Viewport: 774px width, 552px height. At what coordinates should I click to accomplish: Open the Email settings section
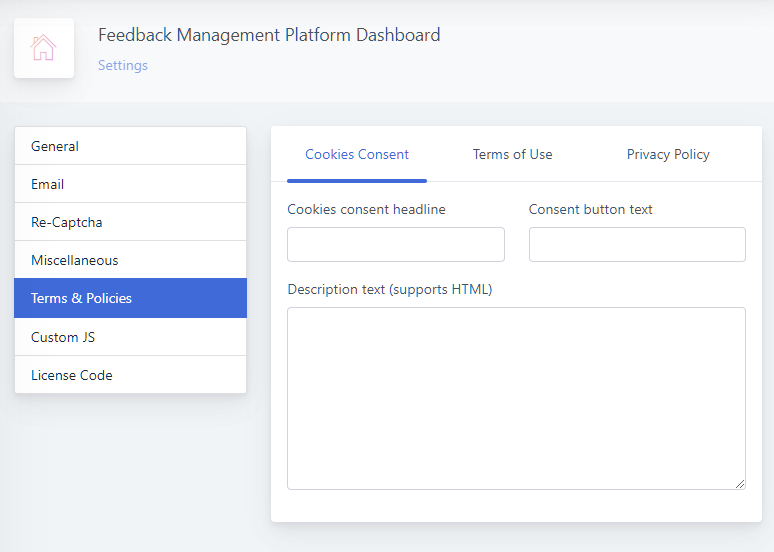pyautogui.click(x=130, y=184)
